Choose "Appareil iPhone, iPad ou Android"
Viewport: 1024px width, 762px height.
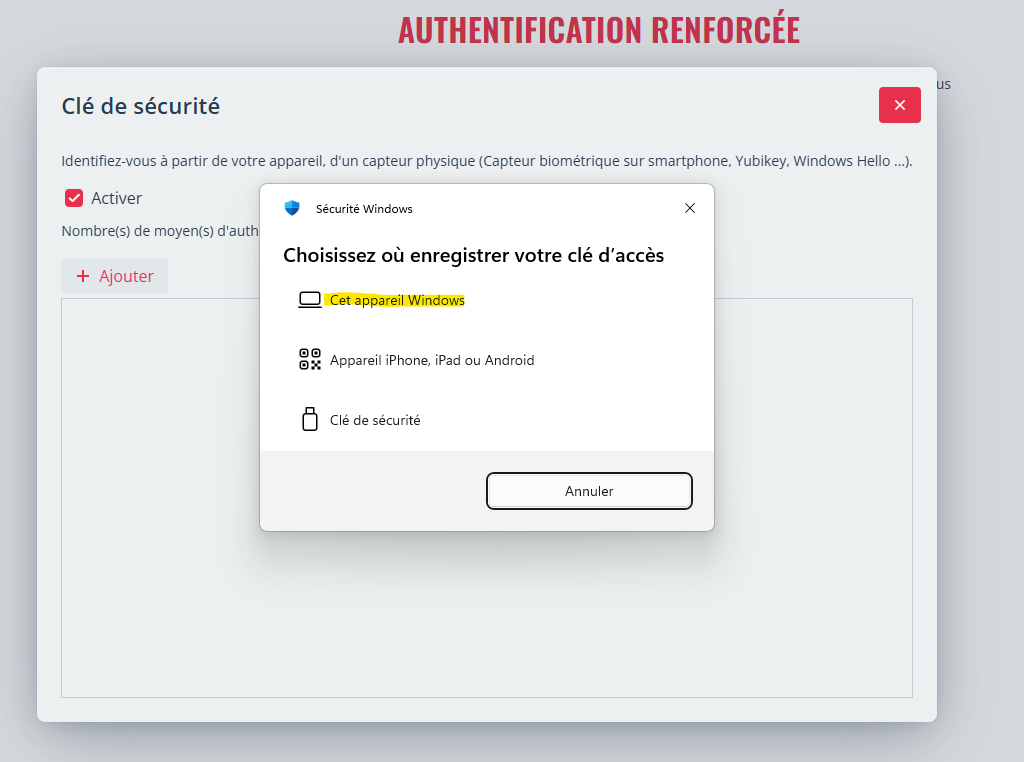tap(432, 360)
